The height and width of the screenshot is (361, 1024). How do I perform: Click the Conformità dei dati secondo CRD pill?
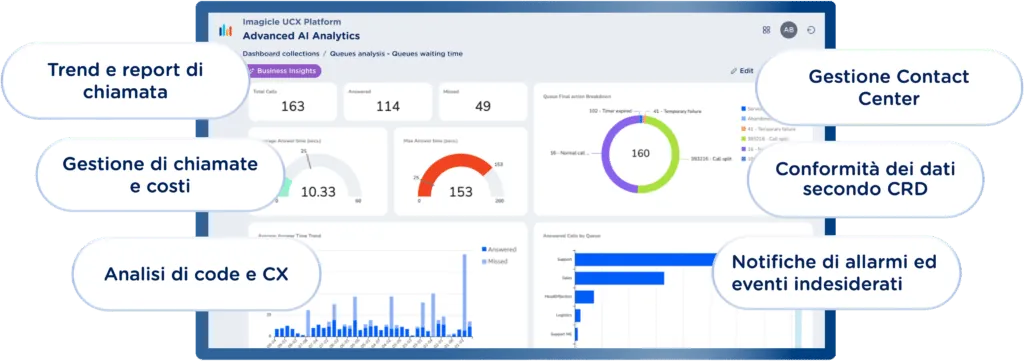click(x=865, y=180)
